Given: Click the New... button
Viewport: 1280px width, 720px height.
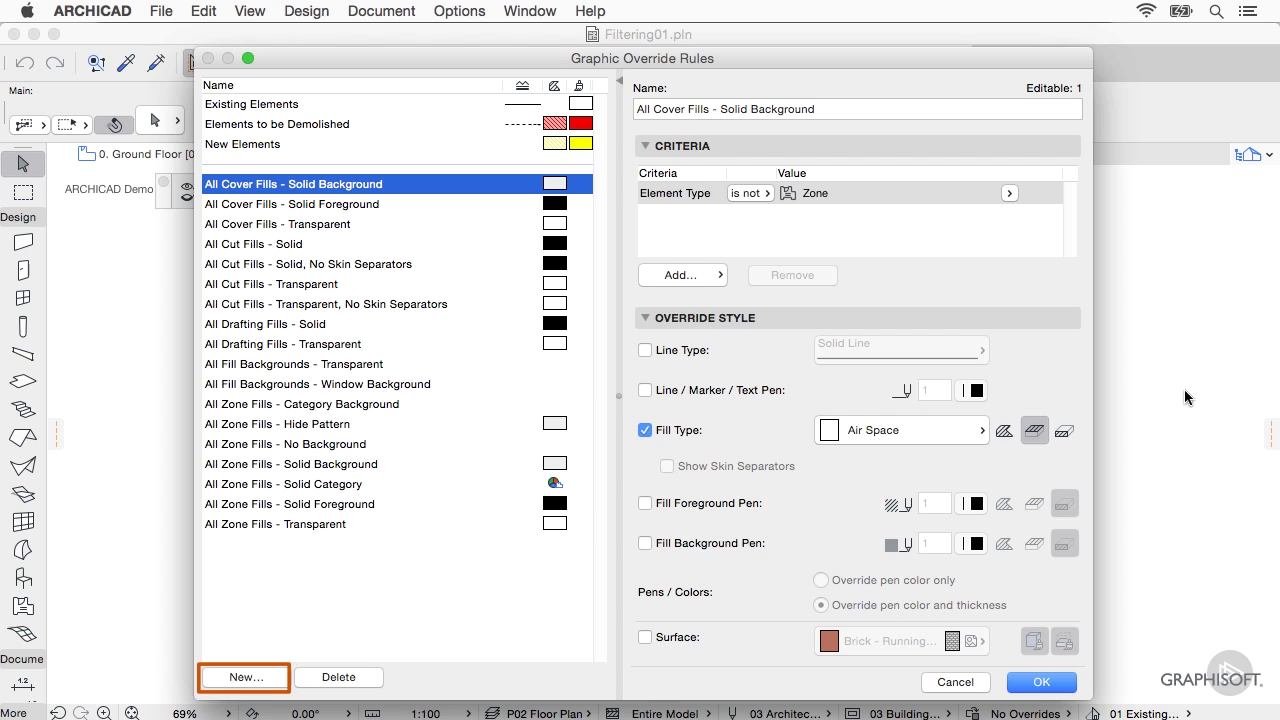Looking at the screenshot, I should pyautogui.click(x=246, y=677).
